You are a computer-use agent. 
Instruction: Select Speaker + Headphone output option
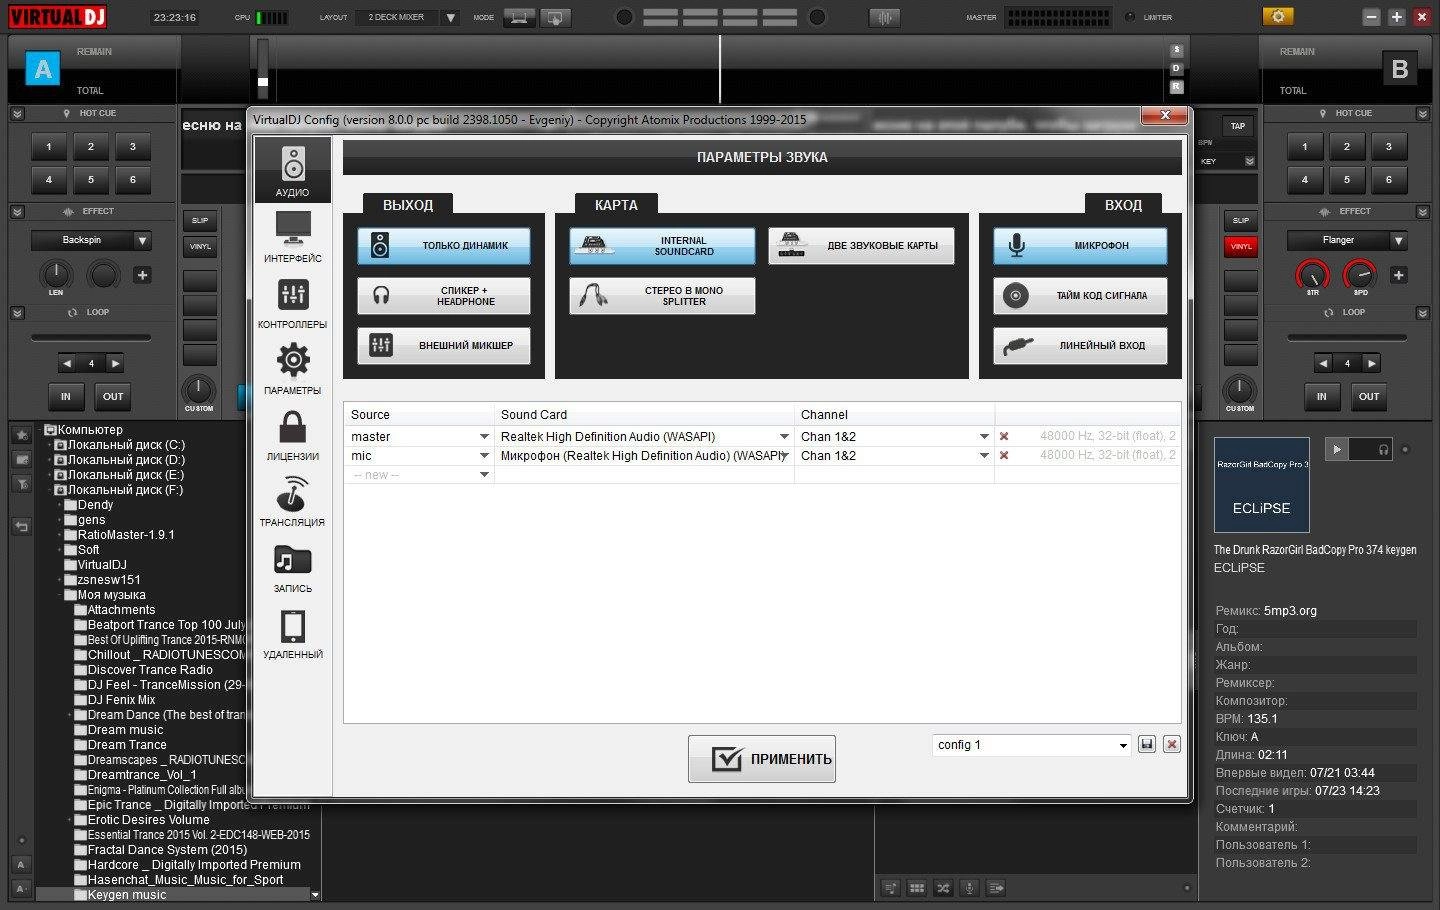pyautogui.click(x=444, y=296)
